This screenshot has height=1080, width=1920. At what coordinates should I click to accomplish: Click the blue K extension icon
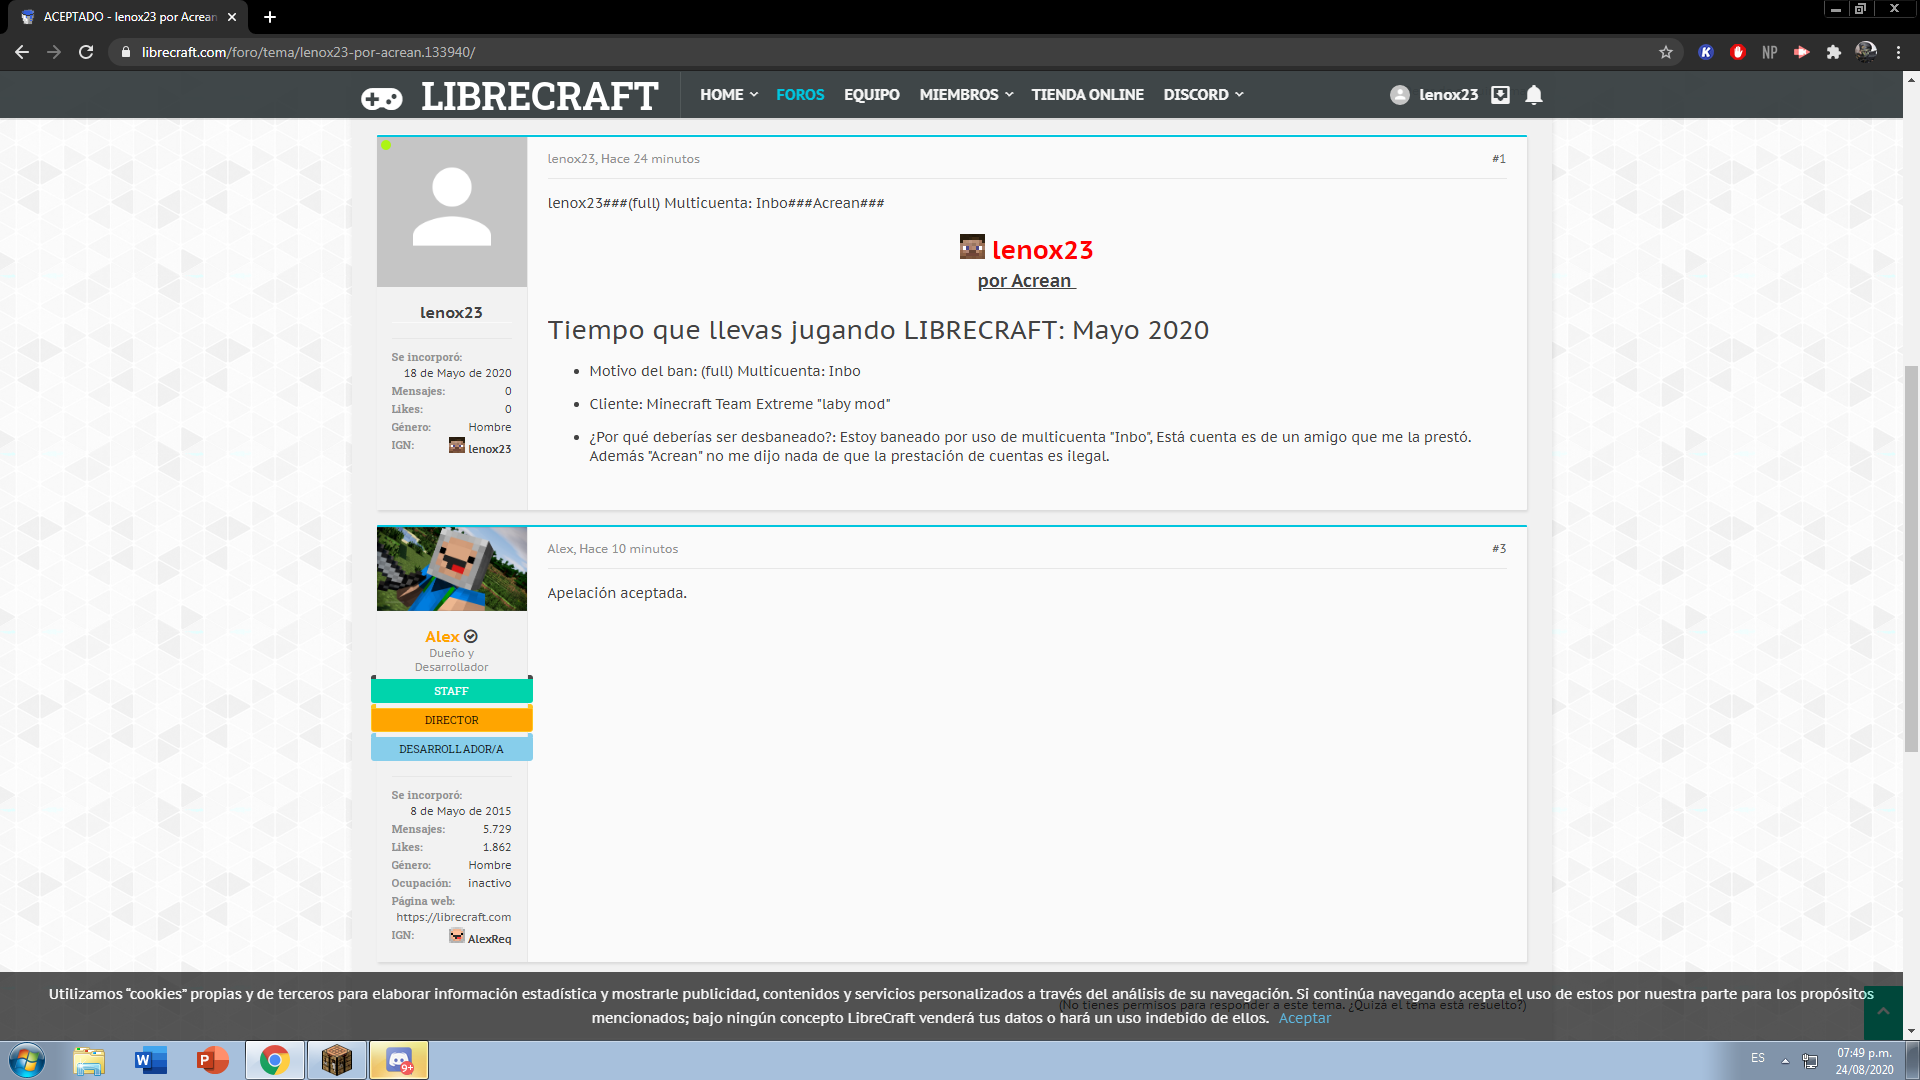click(x=1706, y=52)
